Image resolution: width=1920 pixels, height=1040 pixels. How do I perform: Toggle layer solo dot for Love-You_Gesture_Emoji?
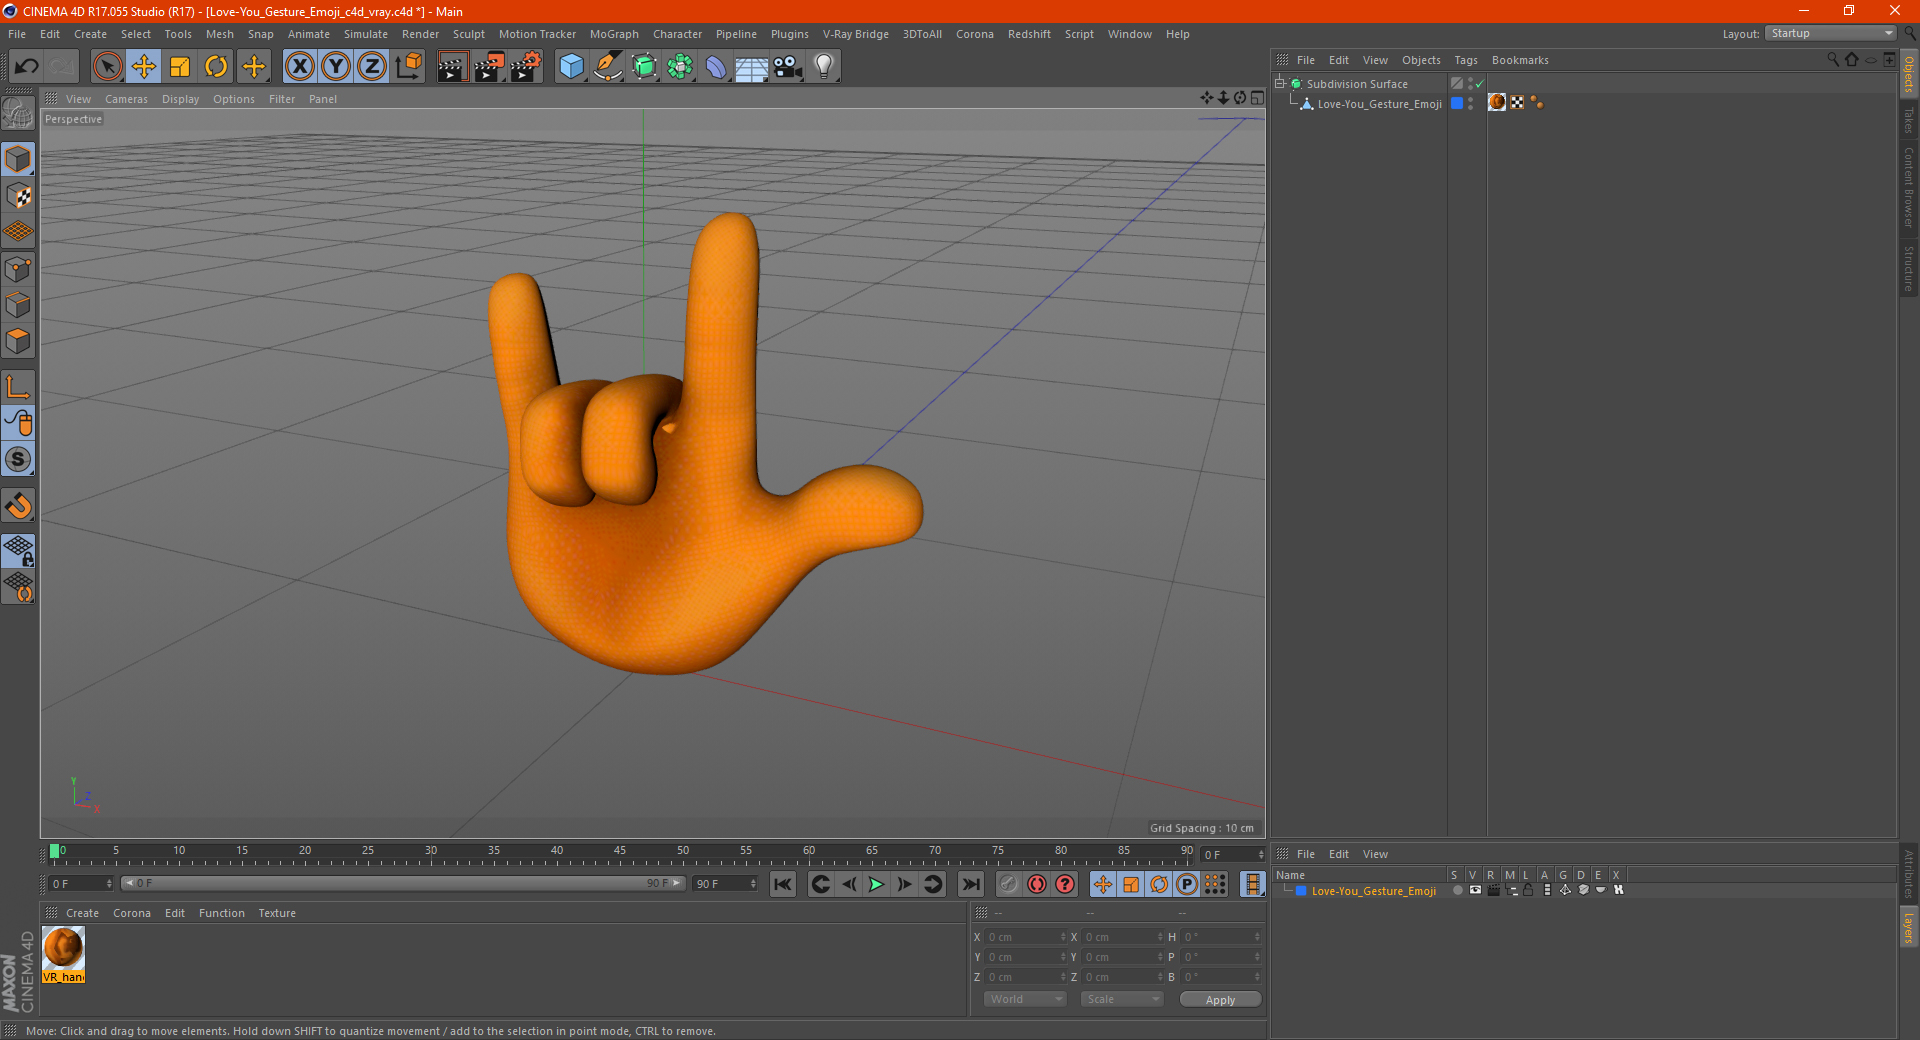click(1457, 890)
